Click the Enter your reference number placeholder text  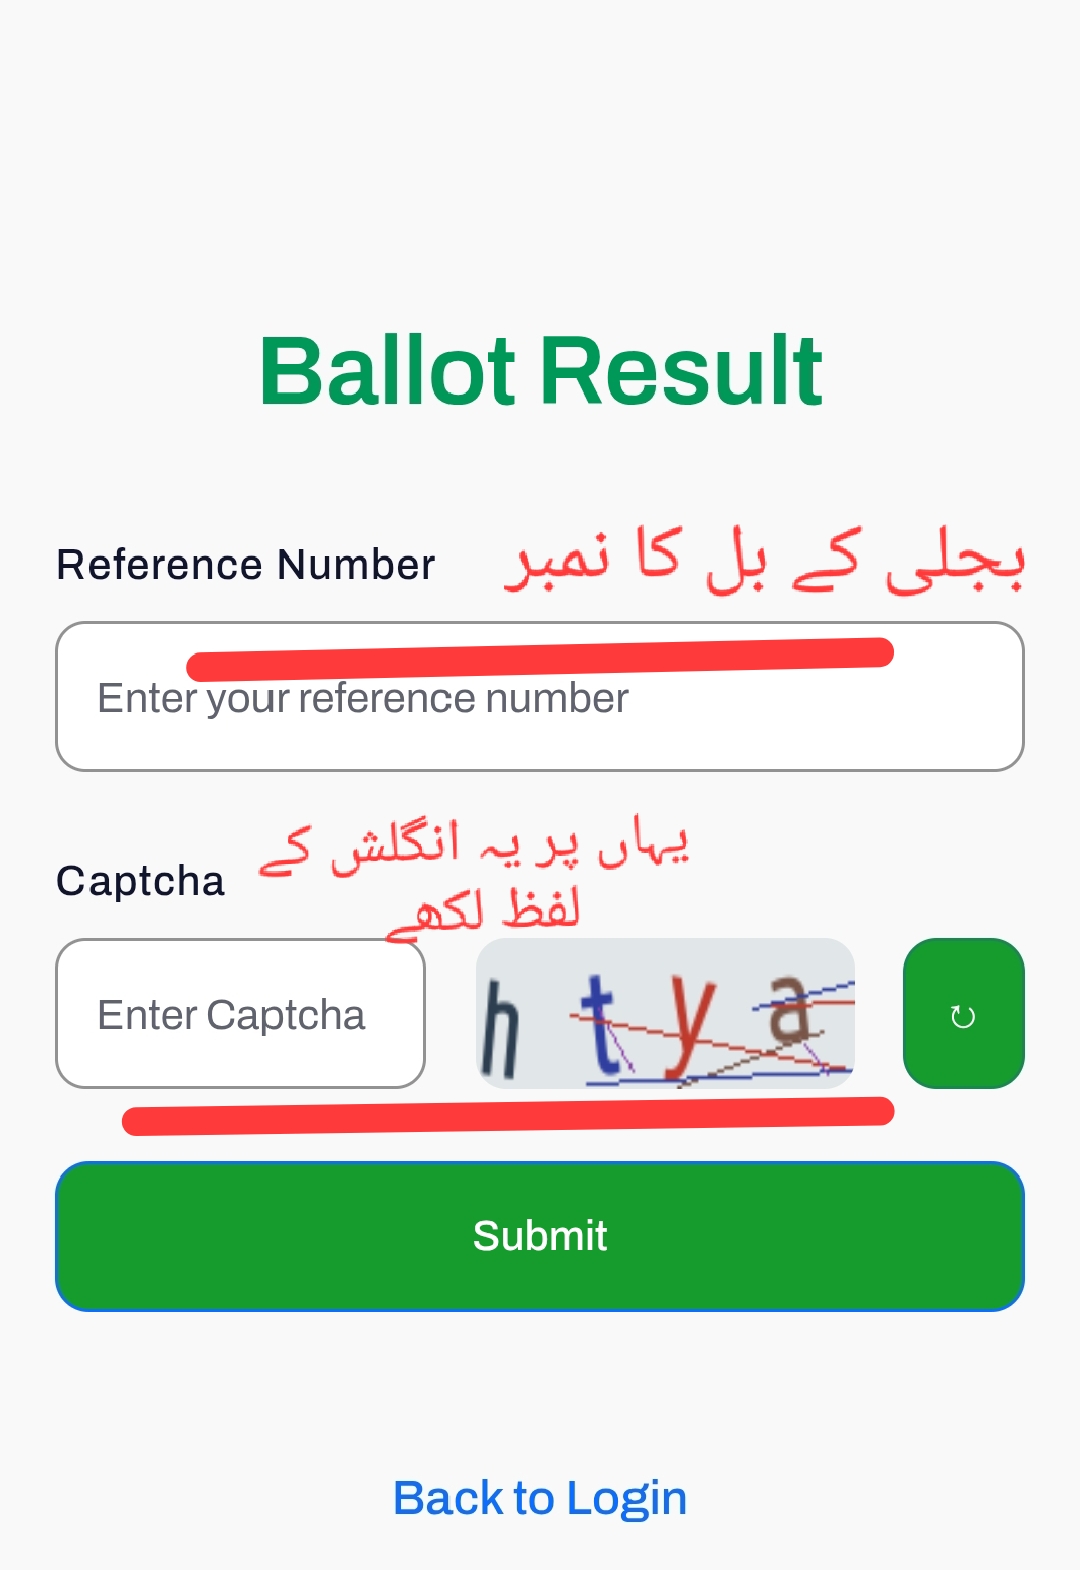tap(363, 699)
